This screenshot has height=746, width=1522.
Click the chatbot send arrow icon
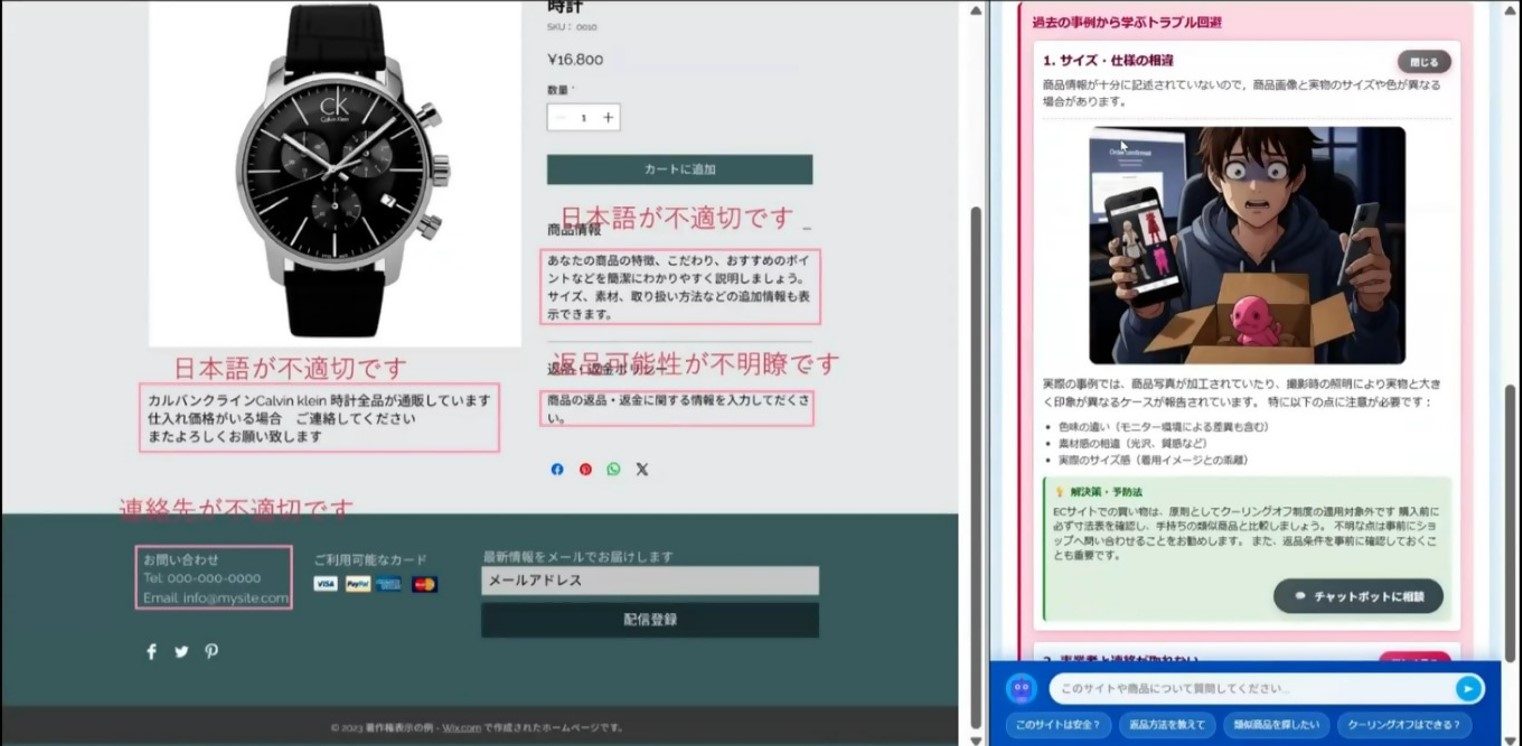click(1467, 688)
